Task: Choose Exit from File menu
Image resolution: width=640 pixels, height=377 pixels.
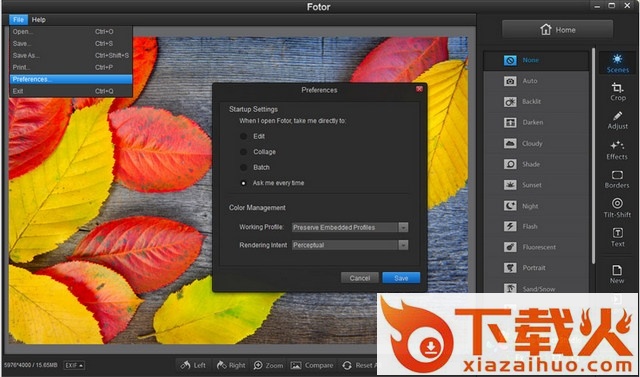Action: click(71, 91)
